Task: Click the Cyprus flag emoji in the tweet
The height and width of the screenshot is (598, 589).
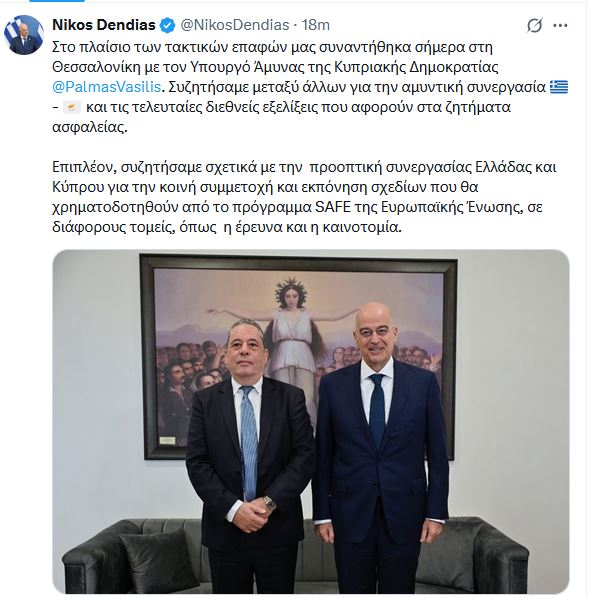Action: (72, 108)
